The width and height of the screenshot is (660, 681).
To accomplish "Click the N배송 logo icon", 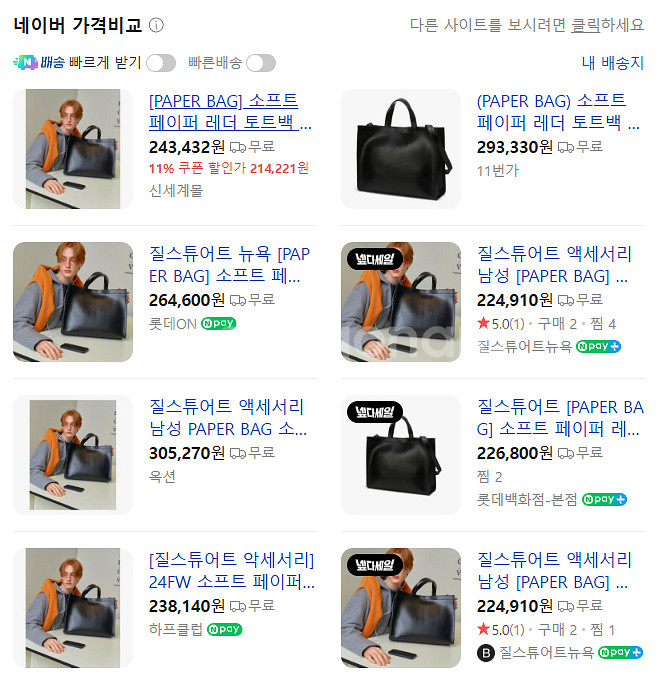I will (26, 63).
